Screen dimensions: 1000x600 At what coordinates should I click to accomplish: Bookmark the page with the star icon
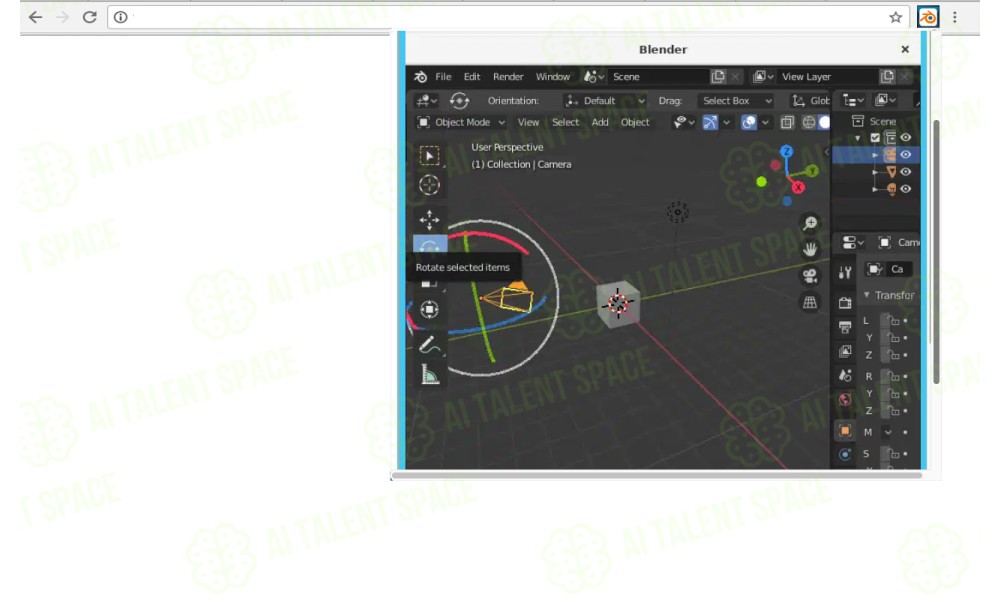point(895,17)
